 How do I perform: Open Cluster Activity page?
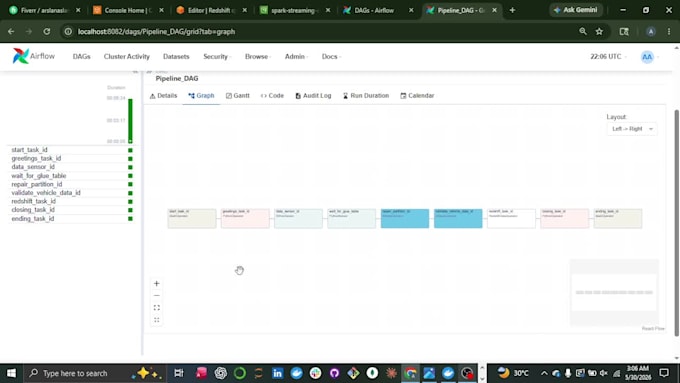click(127, 56)
